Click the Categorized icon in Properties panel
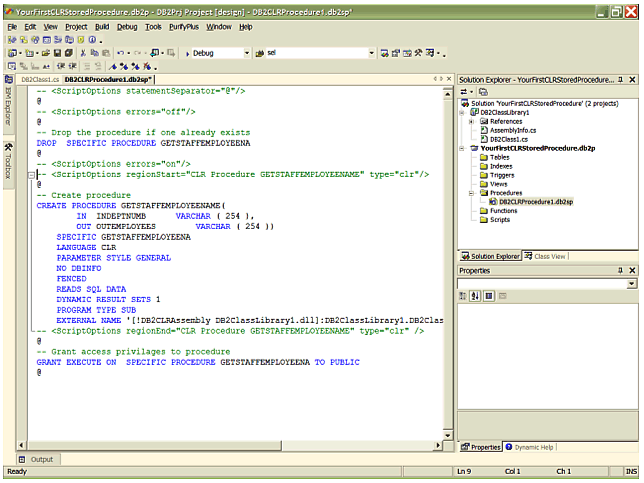644x483 pixels. (464, 296)
